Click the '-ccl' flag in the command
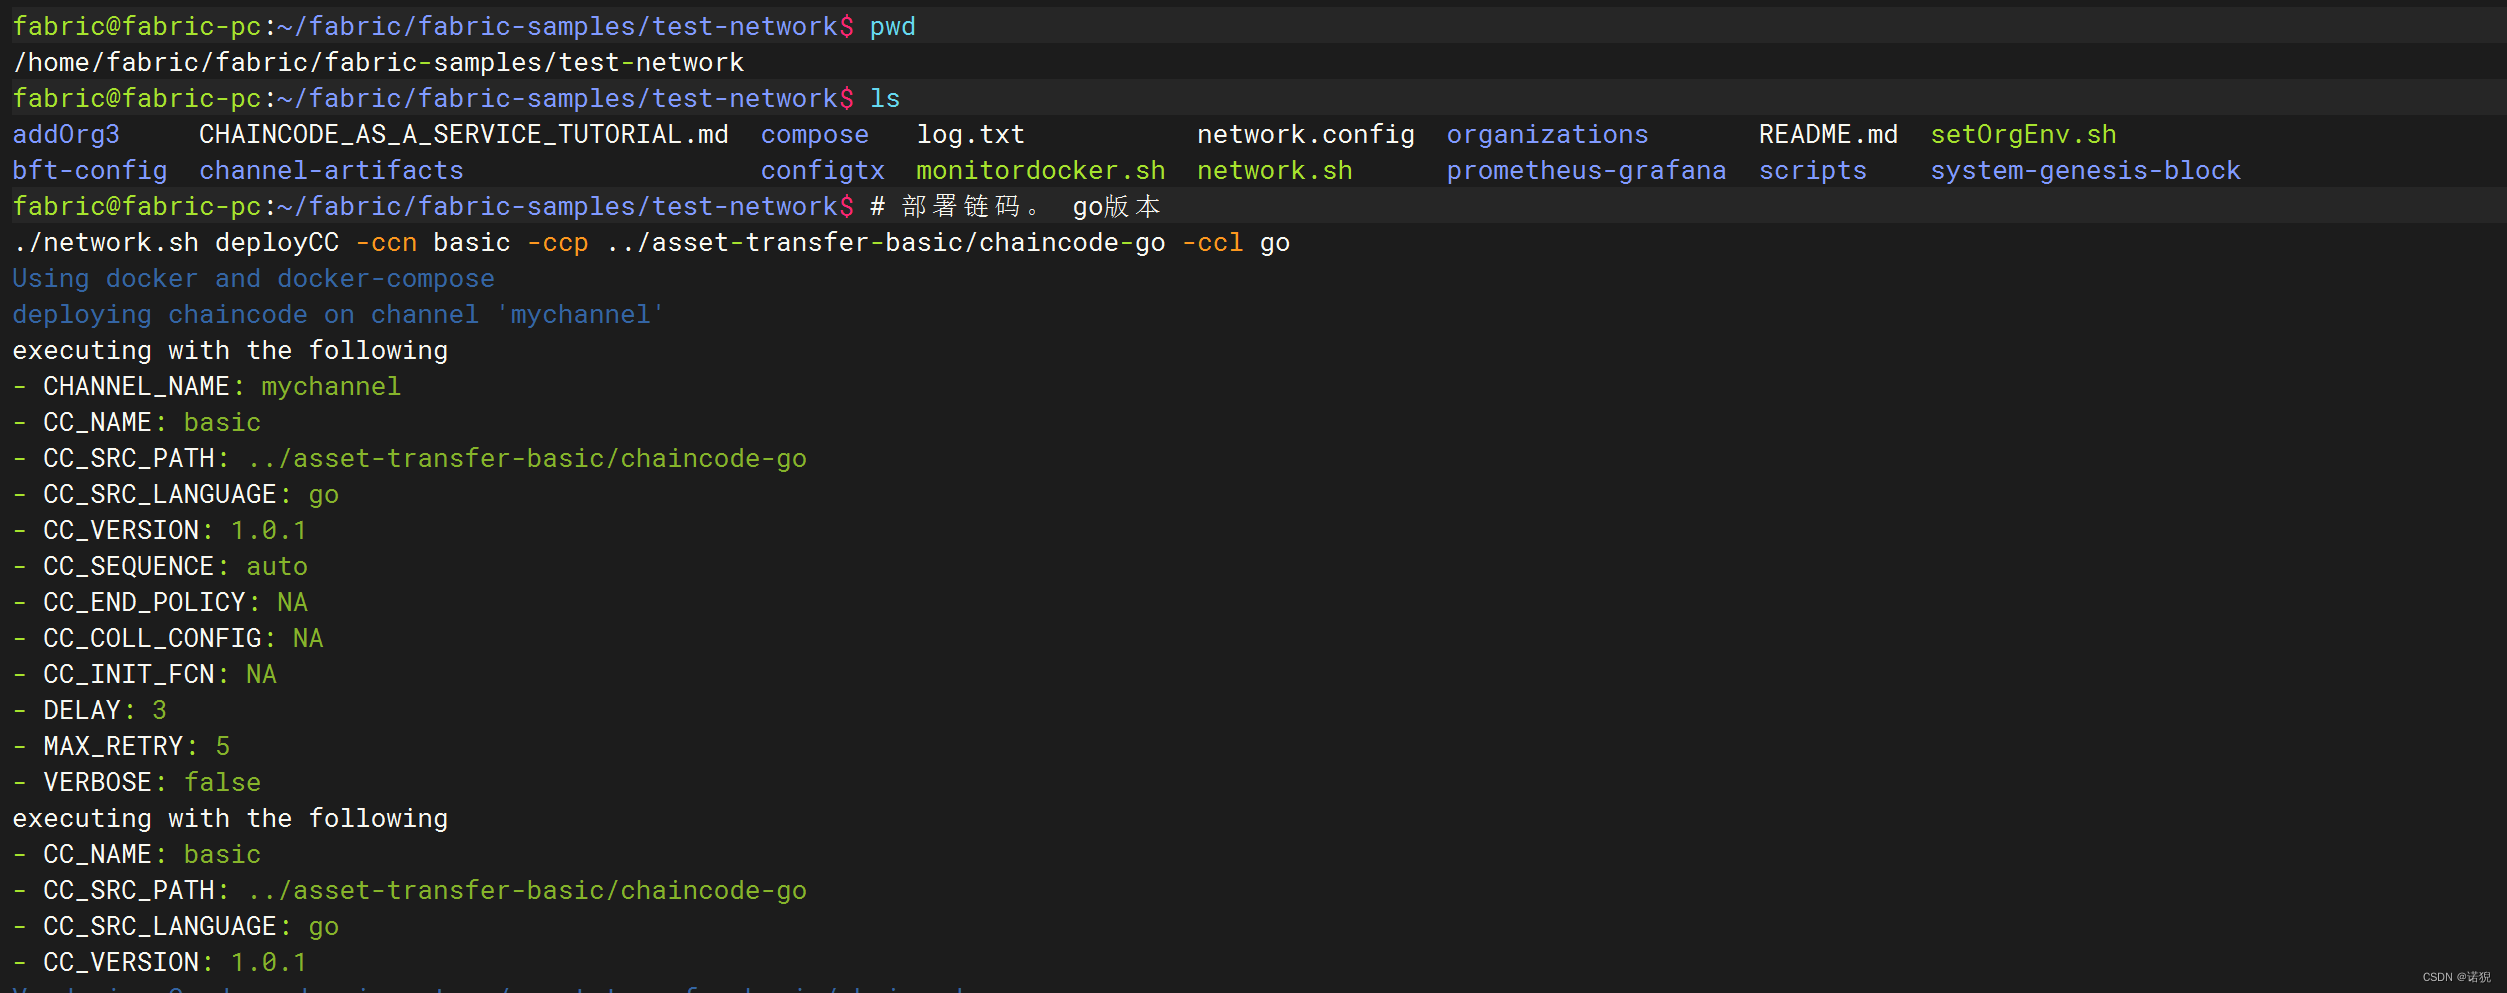Screen dimensions: 2507x993 coord(1213,243)
